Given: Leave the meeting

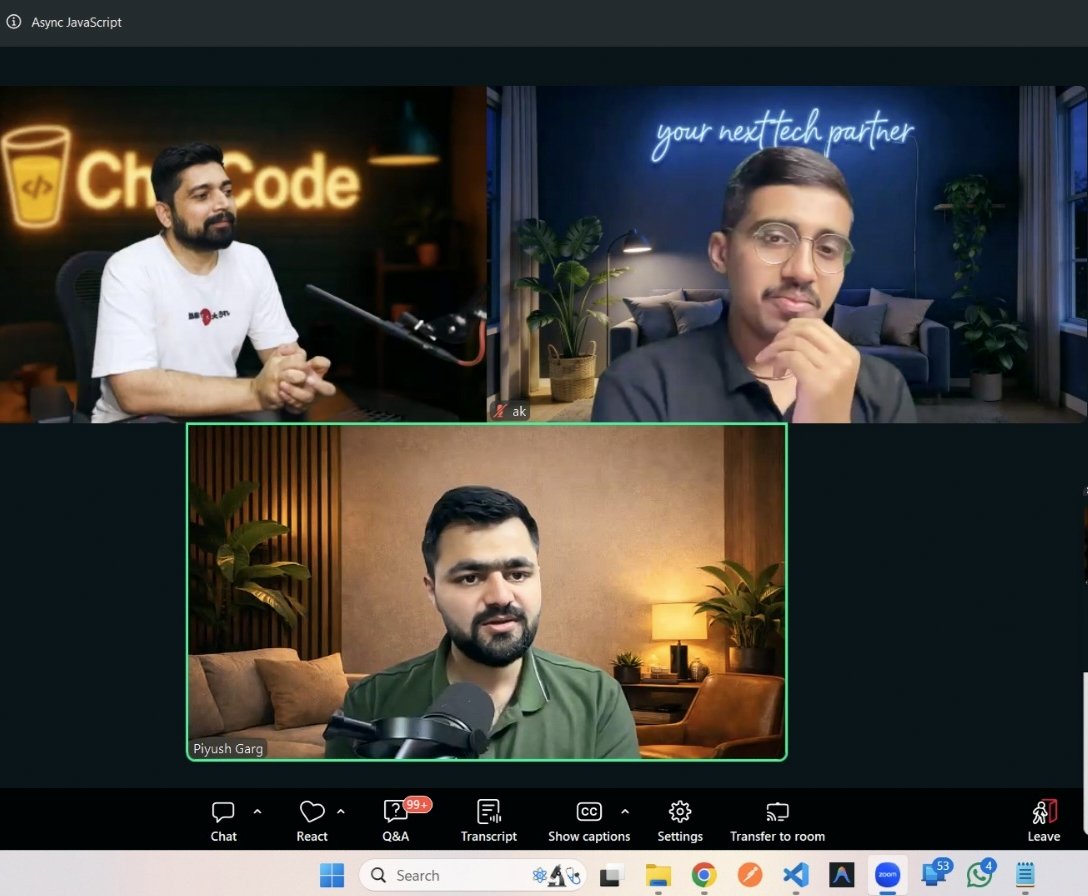Looking at the screenshot, I should click(x=1044, y=821).
